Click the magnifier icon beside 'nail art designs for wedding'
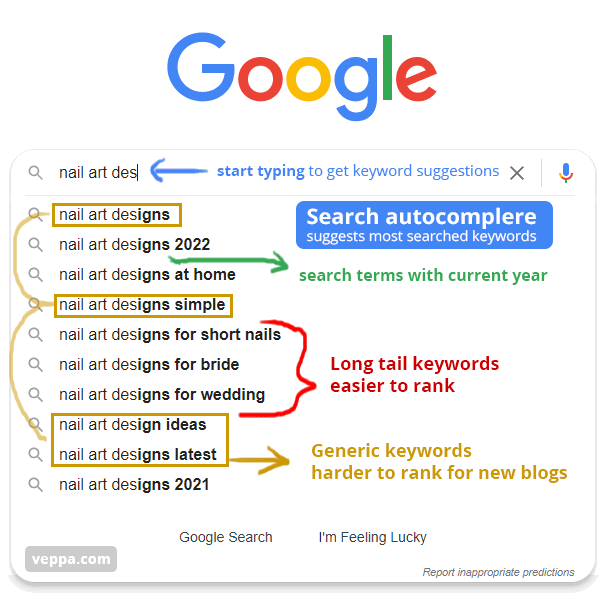 click(x=36, y=395)
